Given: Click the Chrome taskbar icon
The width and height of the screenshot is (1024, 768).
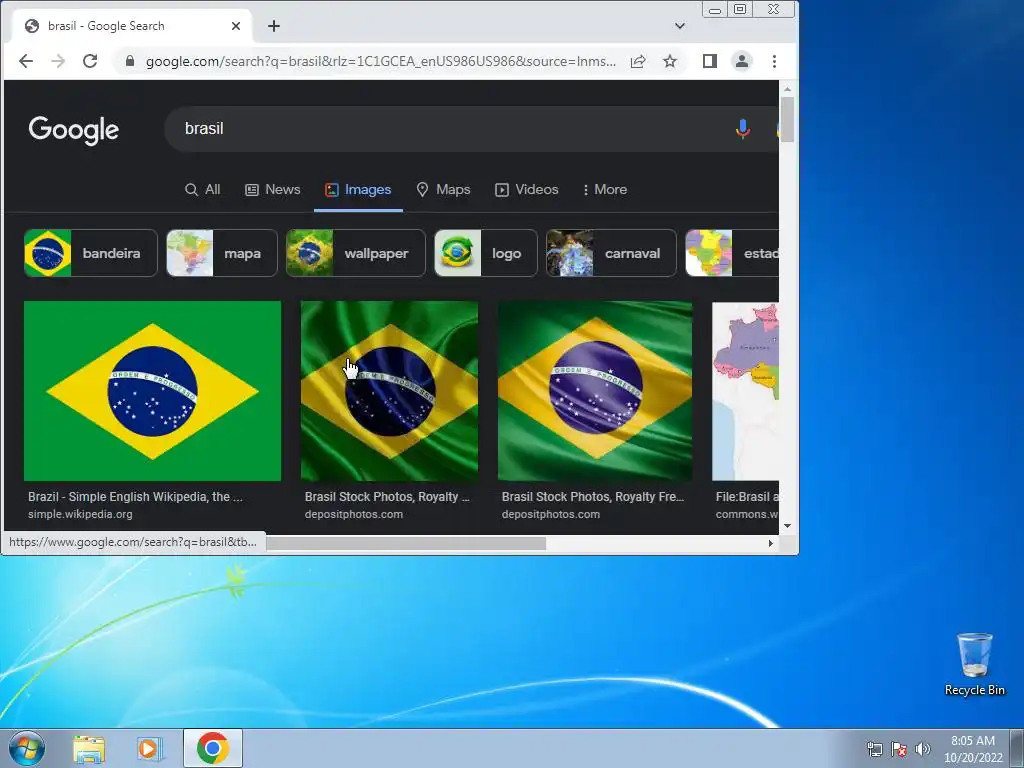Looking at the screenshot, I should pos(213,748).
